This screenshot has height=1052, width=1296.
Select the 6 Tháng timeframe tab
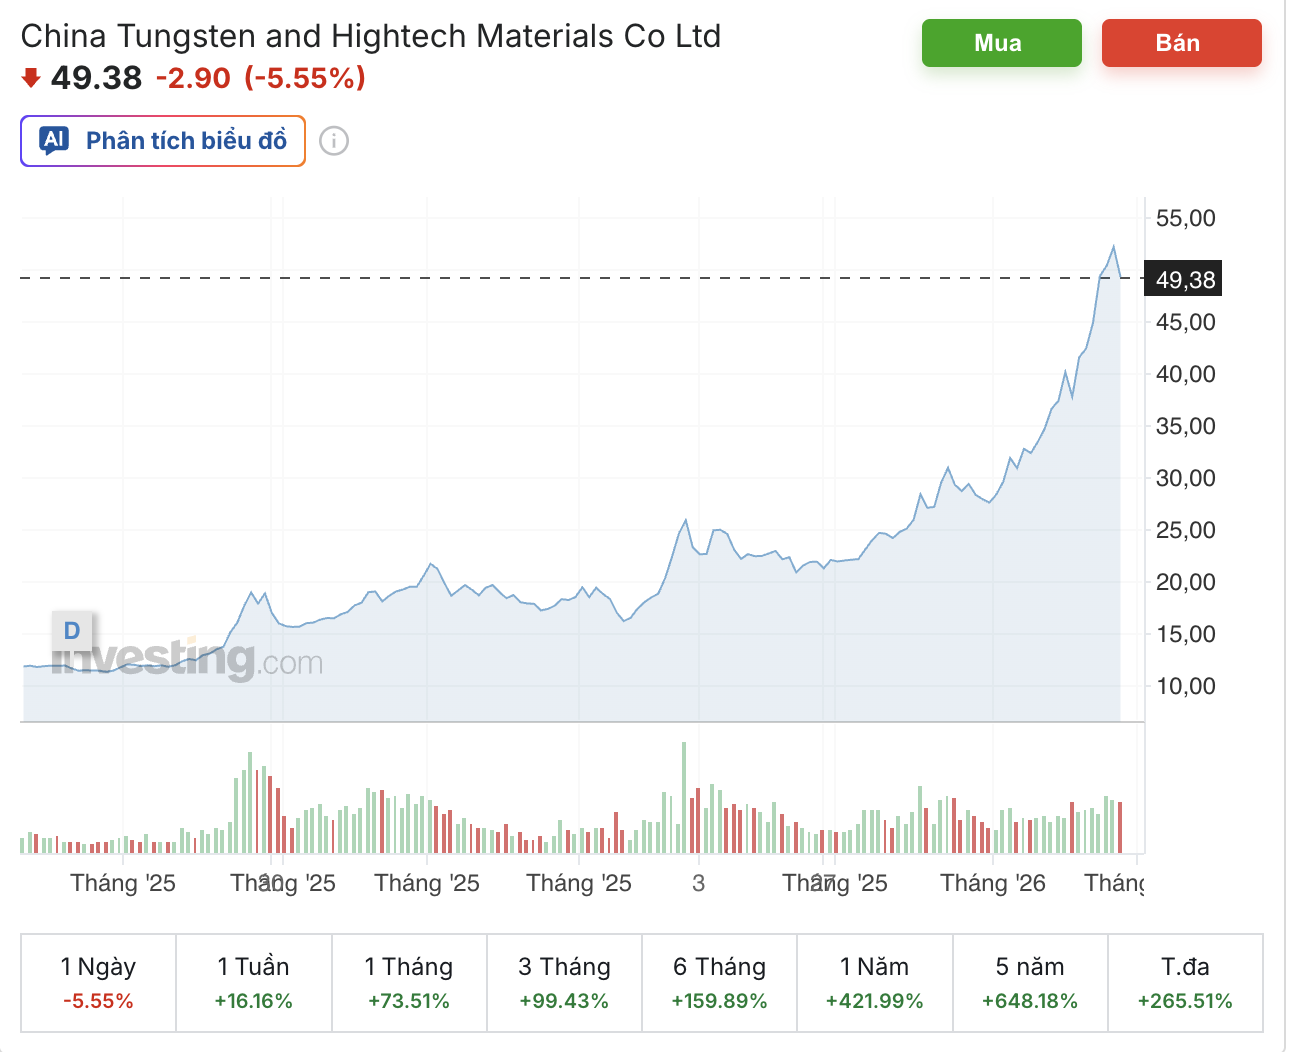click(x=719, y=982)
